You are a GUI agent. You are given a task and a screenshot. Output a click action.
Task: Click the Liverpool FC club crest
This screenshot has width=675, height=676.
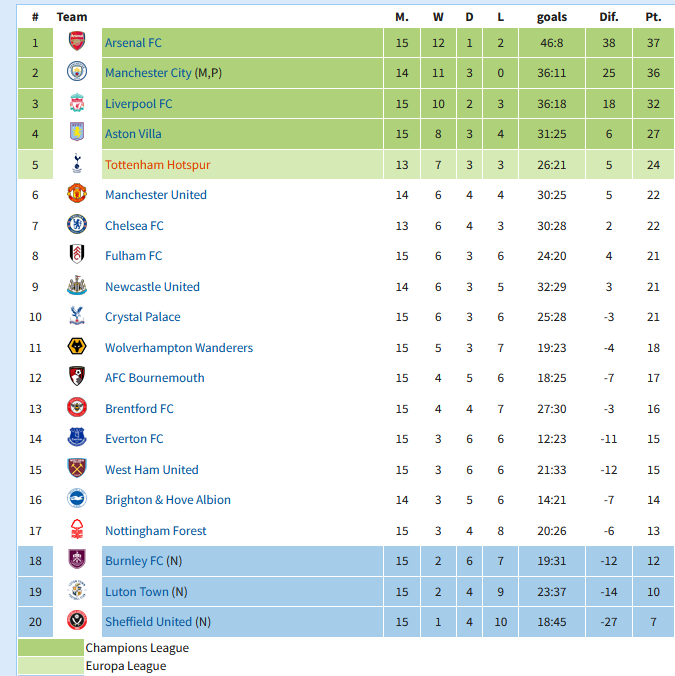point(77,103)
